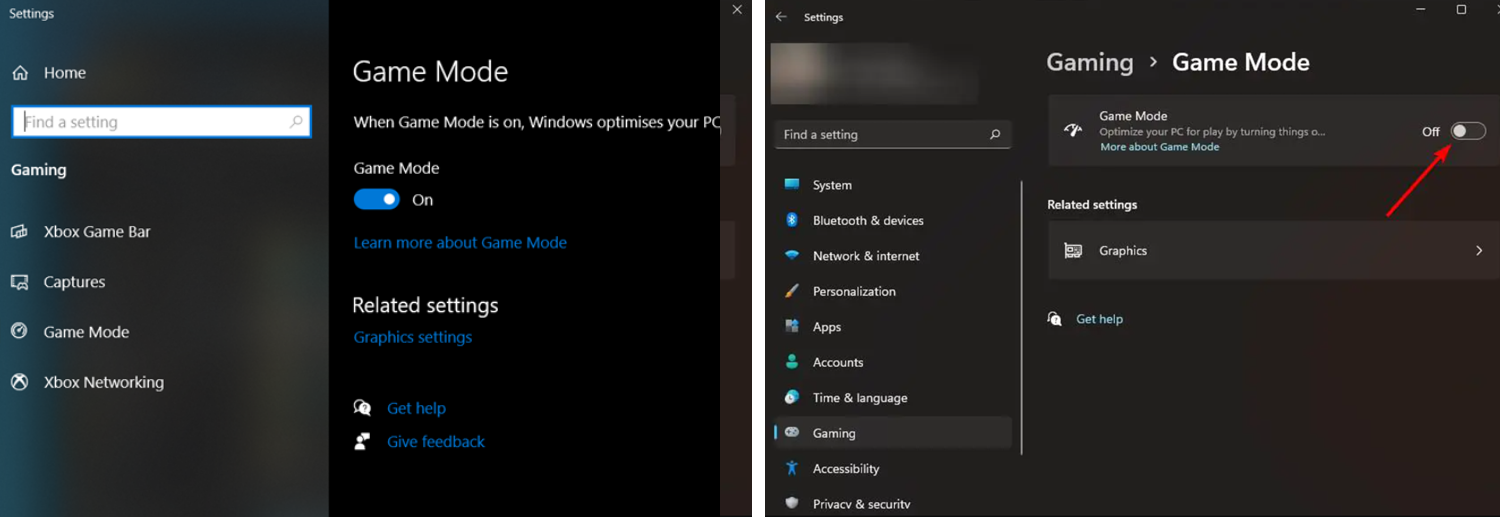
Task: Click the blurred user profile area in Windows 11
Action: (874, 74)
